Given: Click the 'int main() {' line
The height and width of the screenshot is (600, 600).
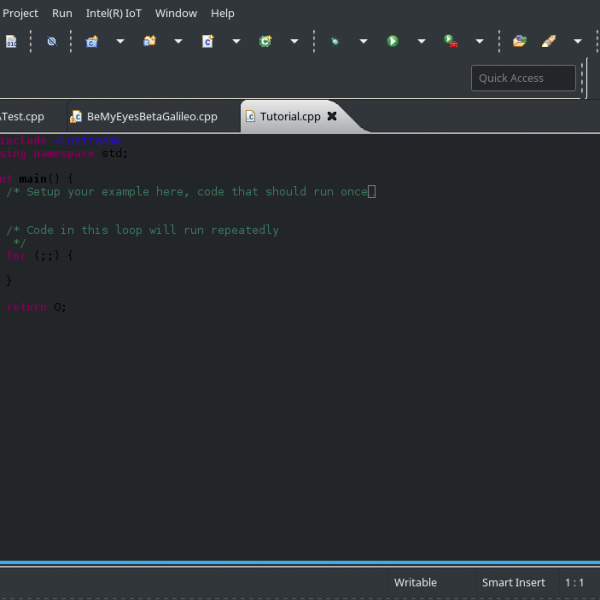Looking at the screenshot, I should point(36,178).
